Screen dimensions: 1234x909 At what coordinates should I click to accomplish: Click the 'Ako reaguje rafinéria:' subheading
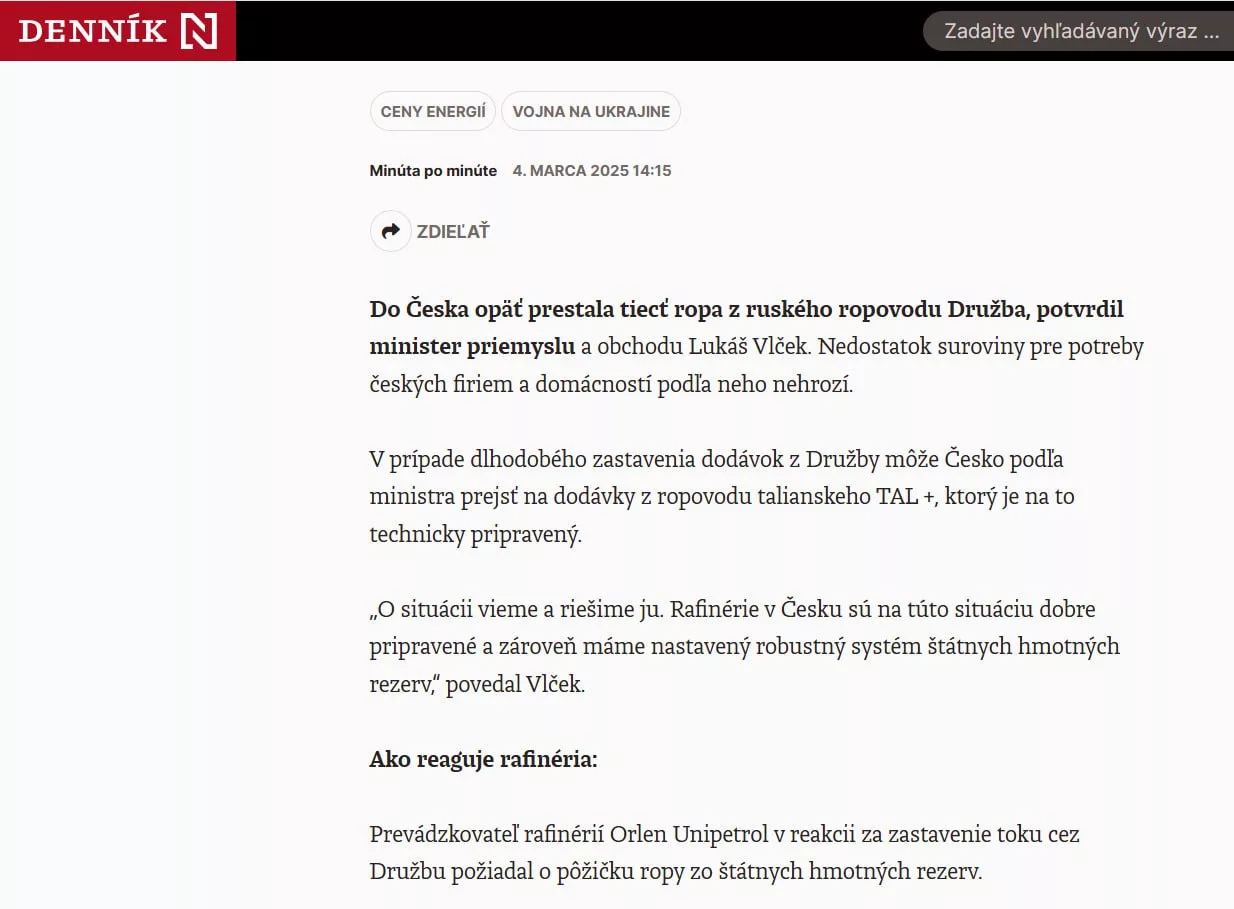coord(483,760)
